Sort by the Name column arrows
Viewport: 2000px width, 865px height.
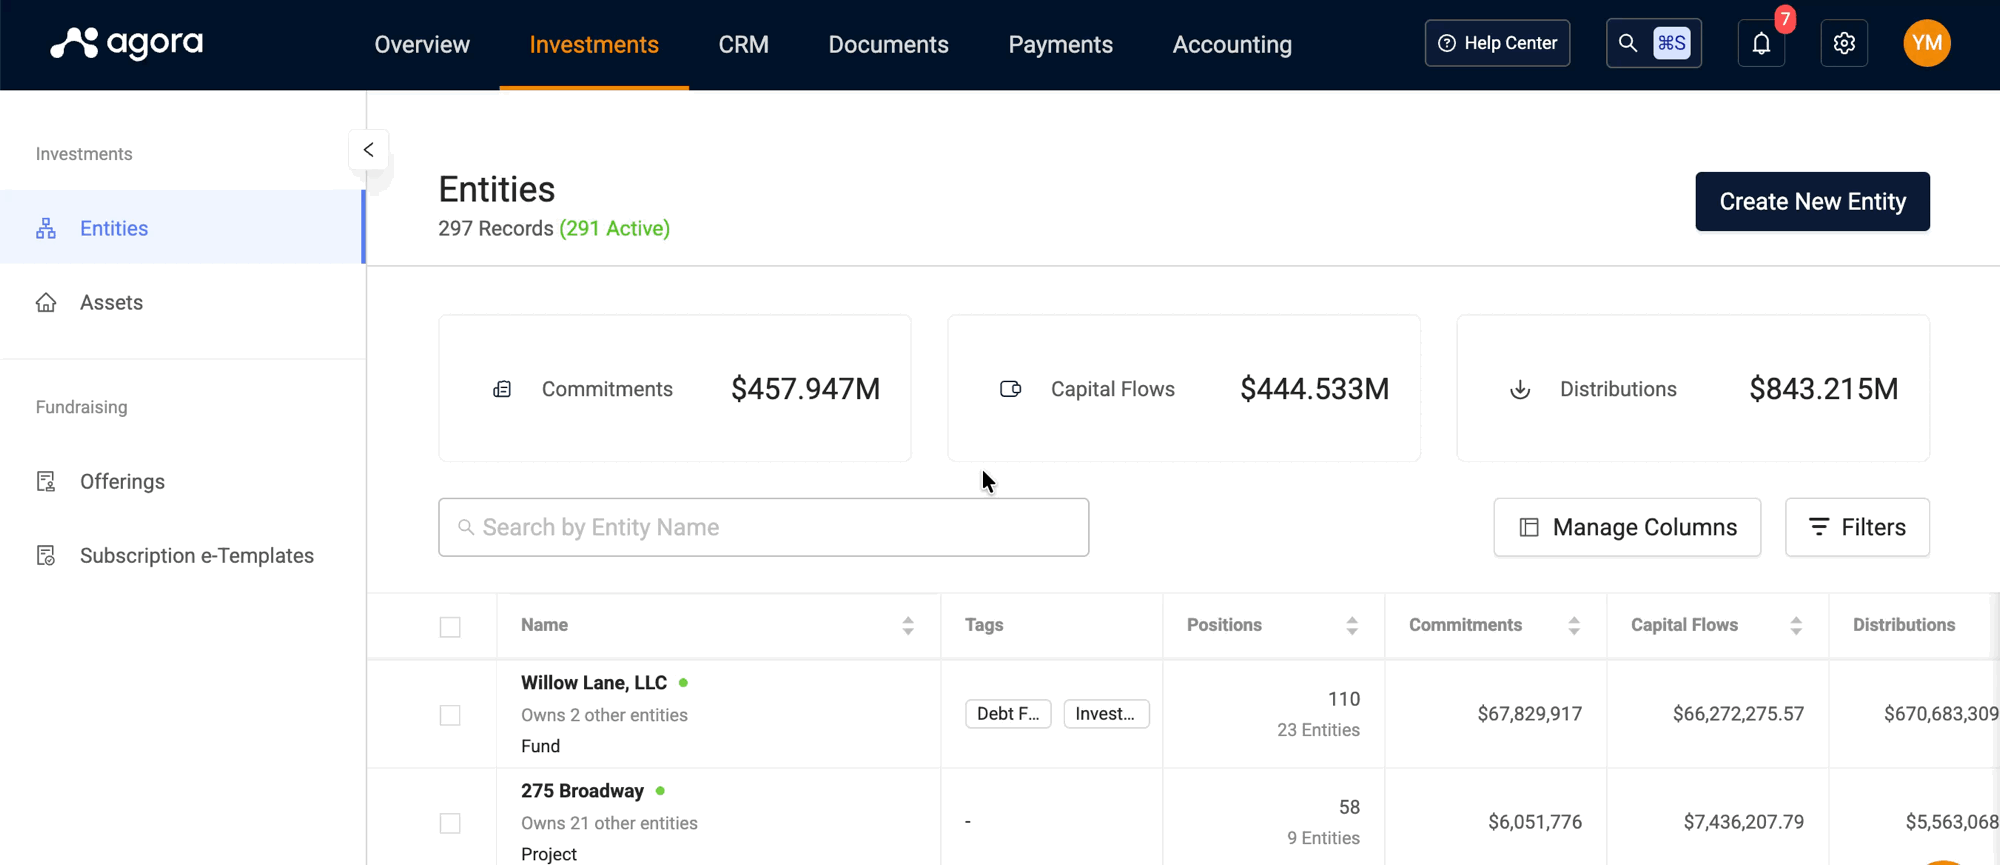click(x=908, y=626)
